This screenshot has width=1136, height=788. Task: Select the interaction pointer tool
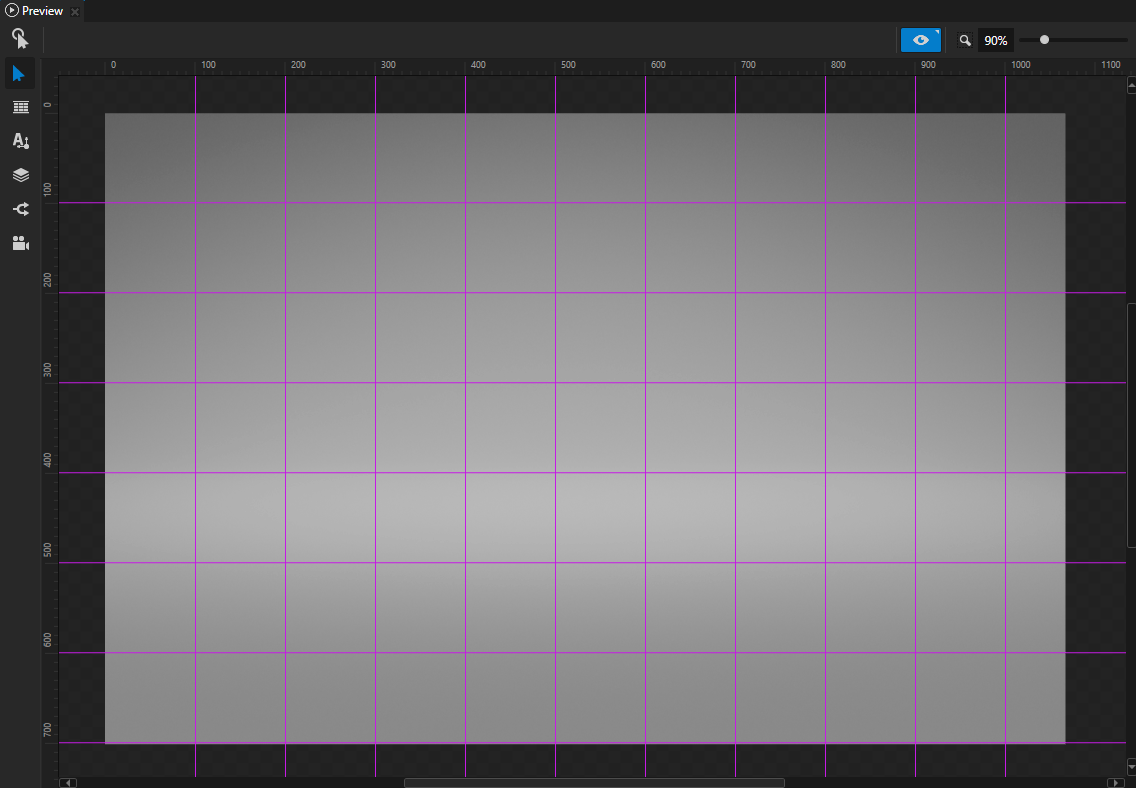pyautogui.click(x=20, y=38)
